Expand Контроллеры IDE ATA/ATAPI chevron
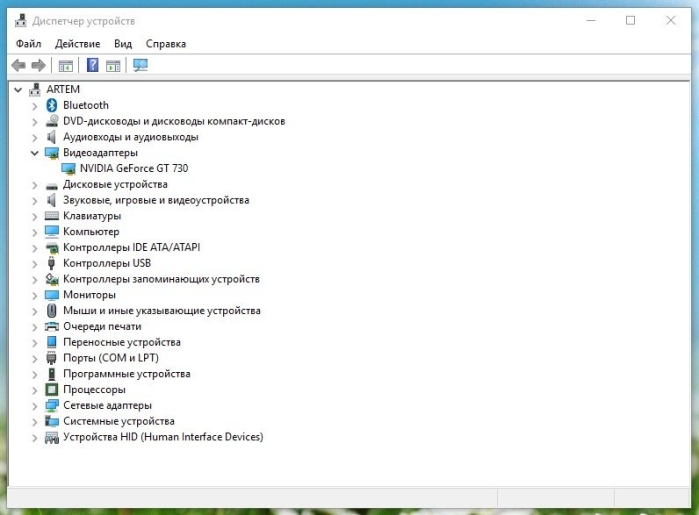This screenshot has width=699, height=515. (x=34, y=248)
